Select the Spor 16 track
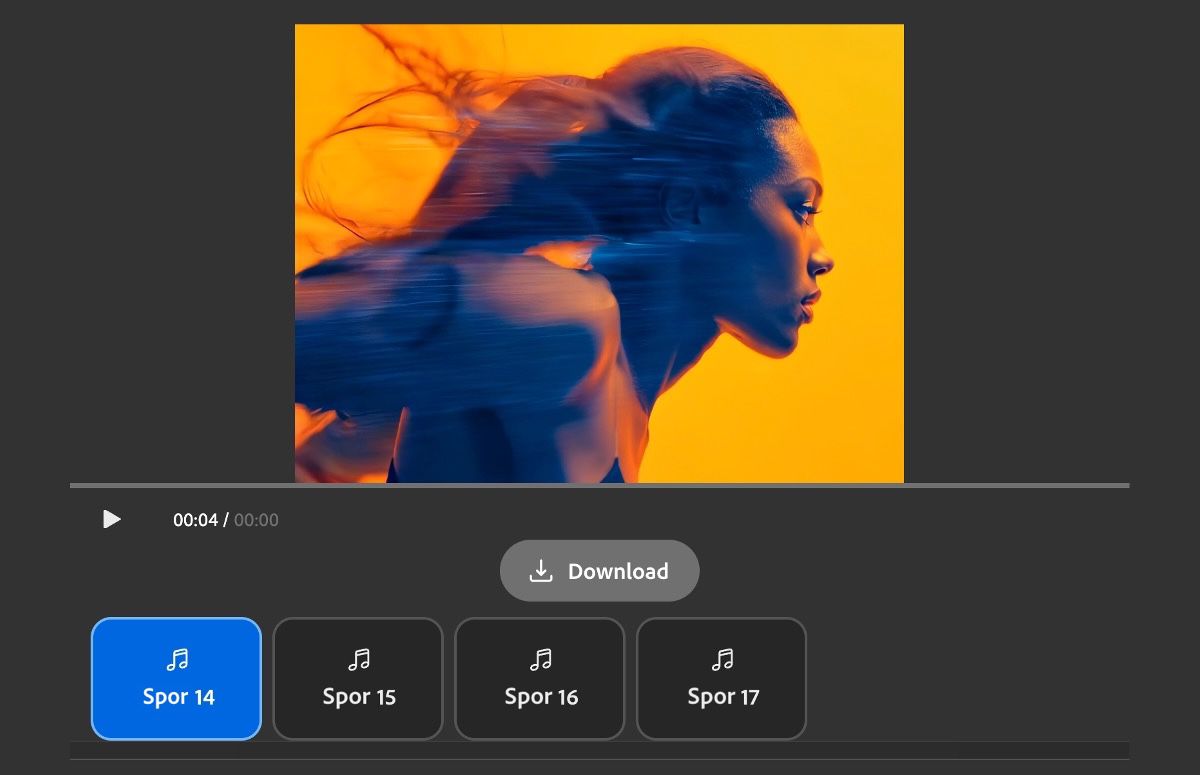Viewport: 1200px width, 775px height. pos(540,678)
